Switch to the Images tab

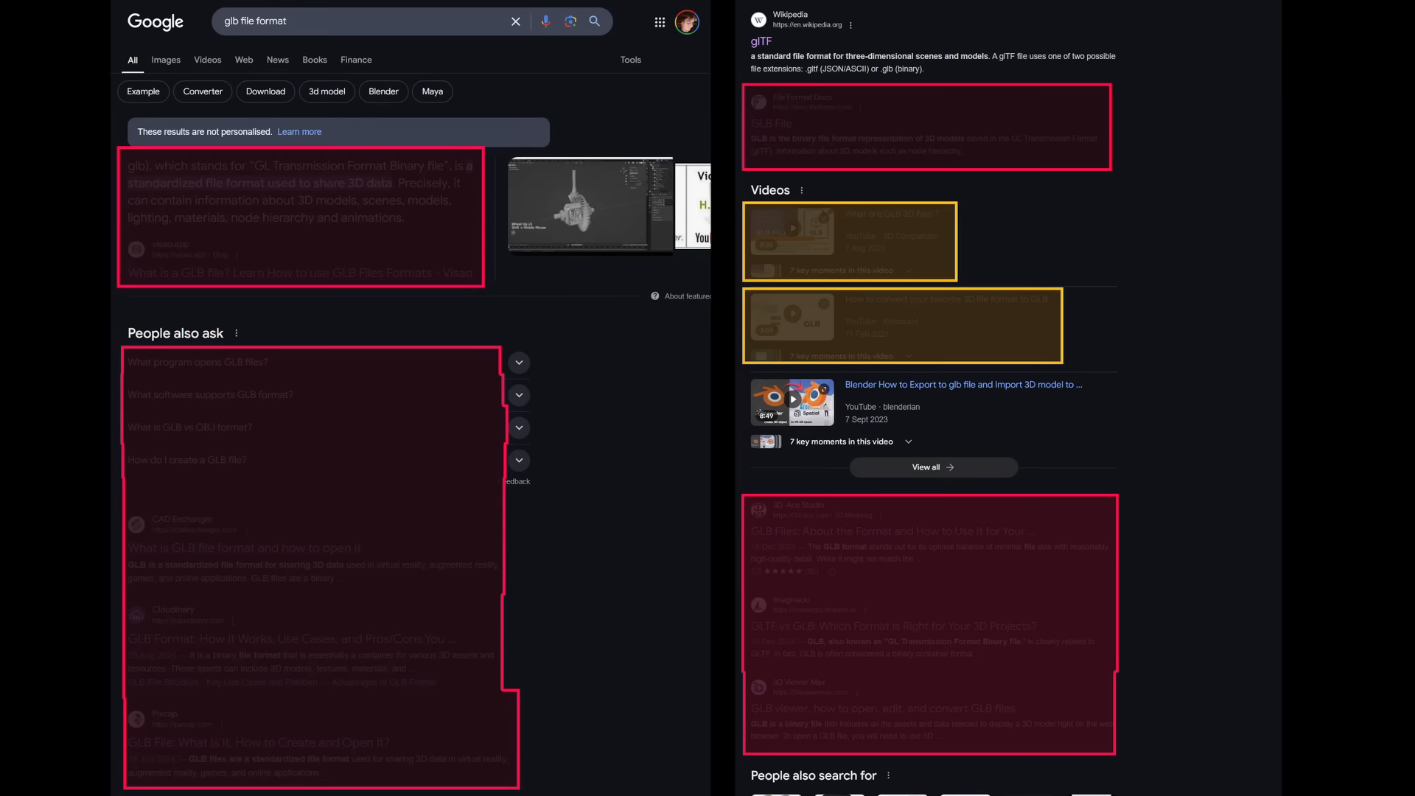point(166,60)
